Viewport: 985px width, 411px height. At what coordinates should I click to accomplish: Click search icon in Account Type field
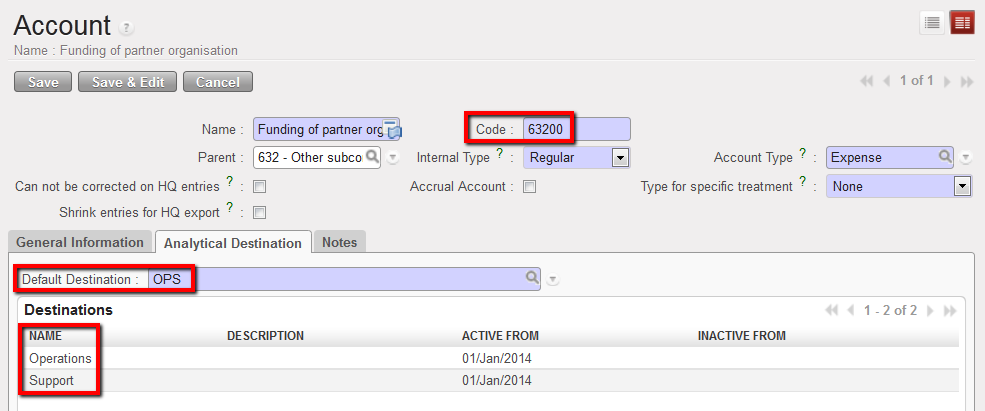coord(944,157)
